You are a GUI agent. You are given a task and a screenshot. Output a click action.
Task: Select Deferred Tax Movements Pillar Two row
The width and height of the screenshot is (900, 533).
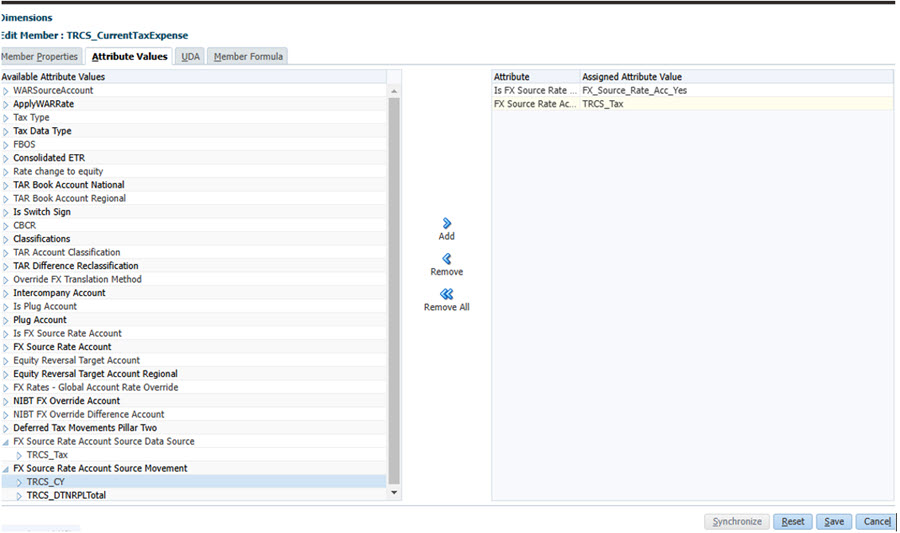click(x=193, y=427)
